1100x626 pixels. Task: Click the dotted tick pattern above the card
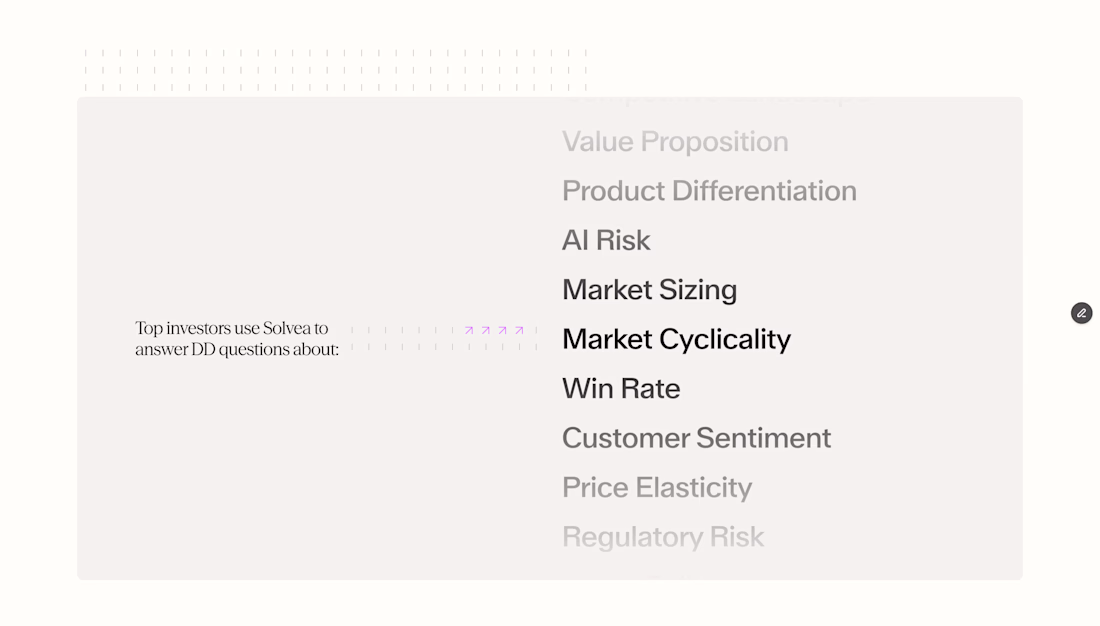[x=335, y=70]
